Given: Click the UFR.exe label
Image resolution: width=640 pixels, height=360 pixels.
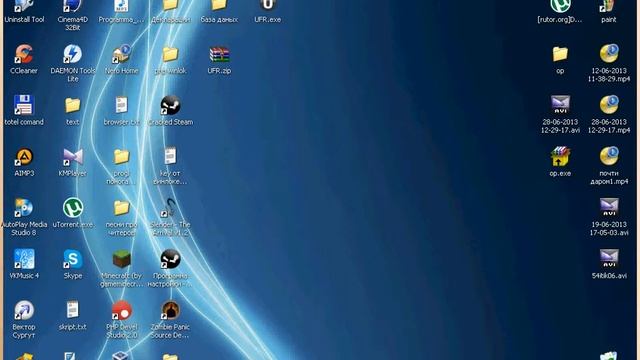Looking at the screenshot, I should pyautogui.click(x=268, y=20).
